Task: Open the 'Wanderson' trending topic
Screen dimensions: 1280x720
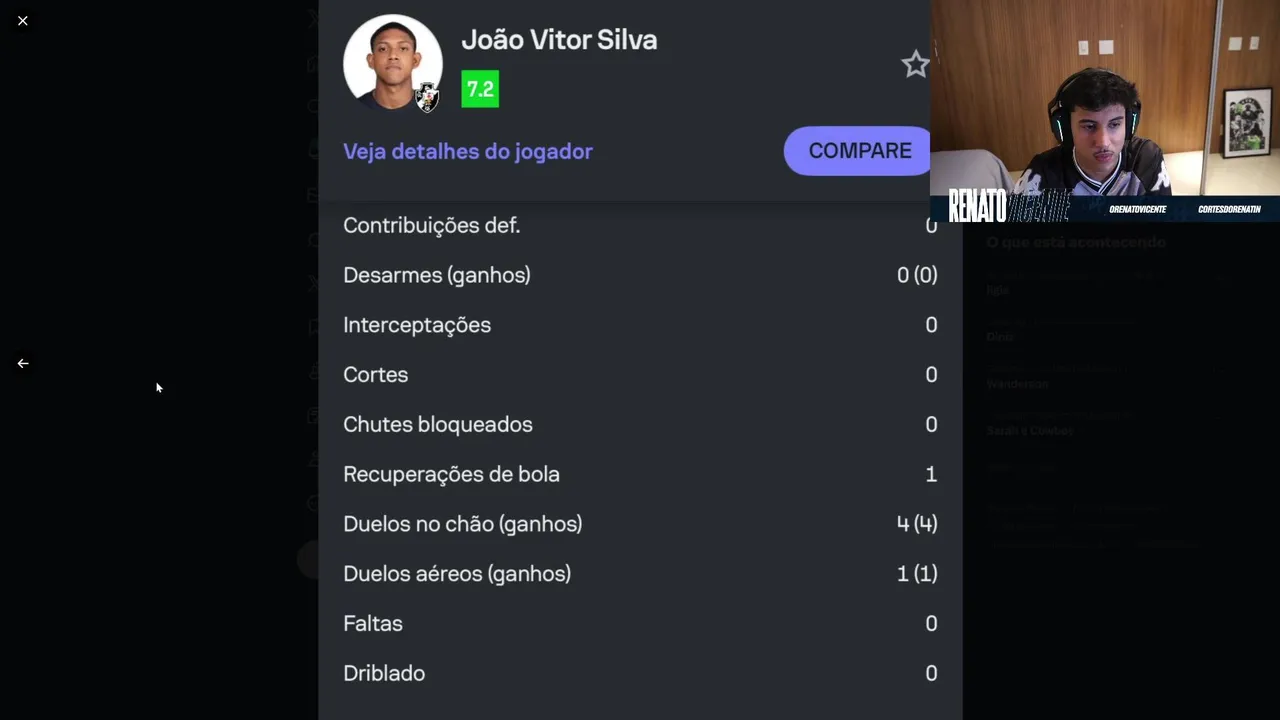Action: [x=1017, y=384]
